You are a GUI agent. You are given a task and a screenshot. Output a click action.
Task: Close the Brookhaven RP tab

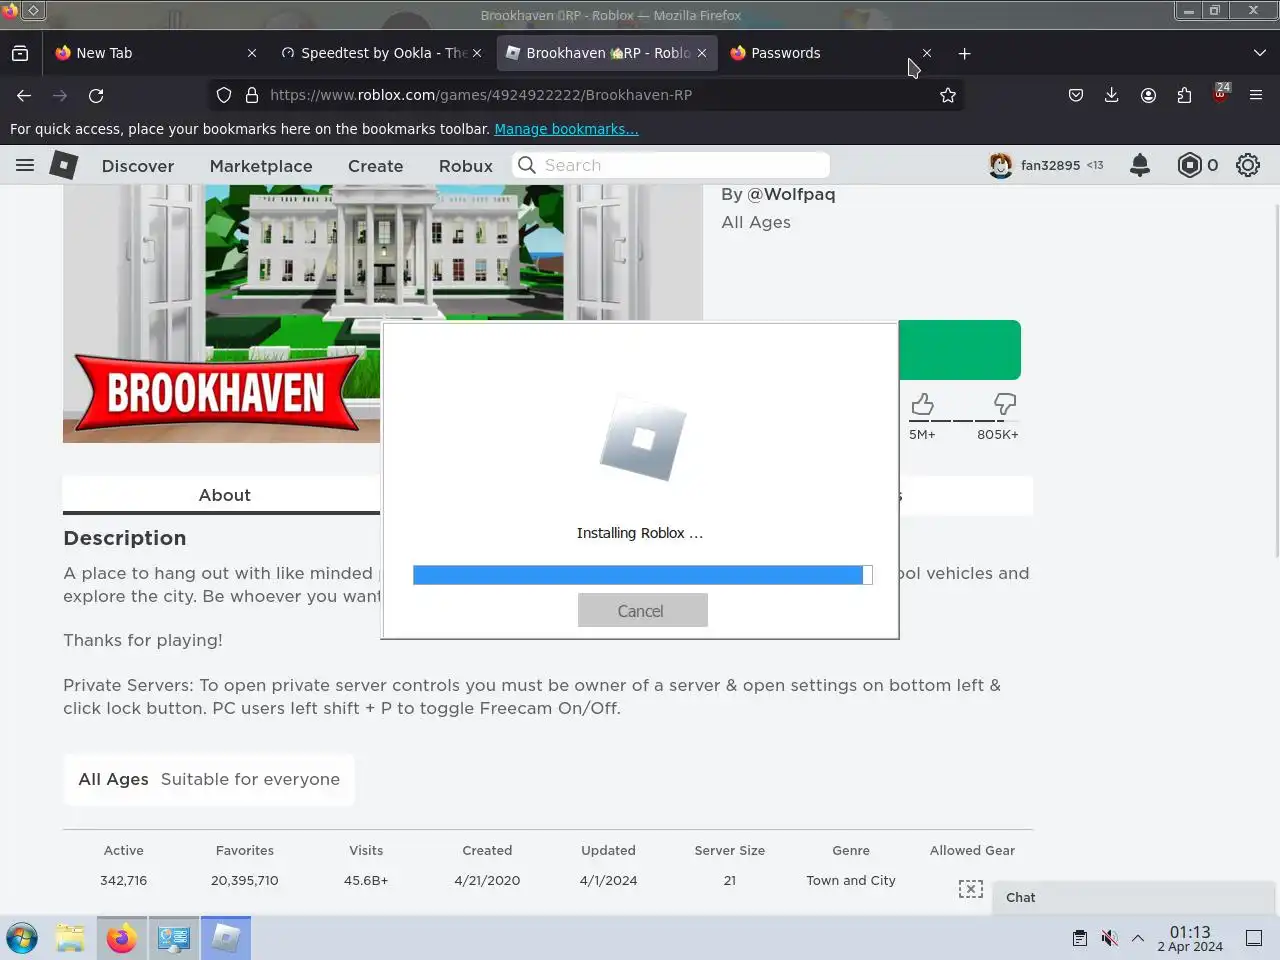point(702,53)
